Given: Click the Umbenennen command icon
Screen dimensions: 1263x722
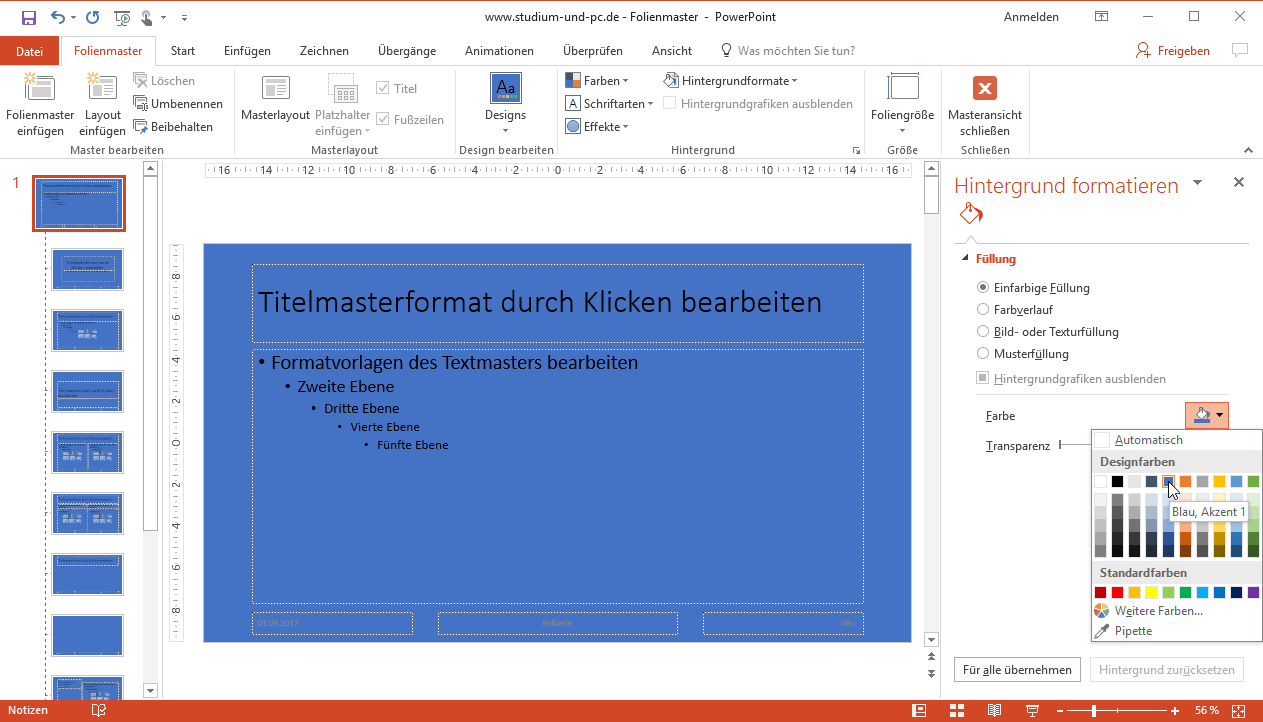Looking at the screenshot, I should pos(141,104).
